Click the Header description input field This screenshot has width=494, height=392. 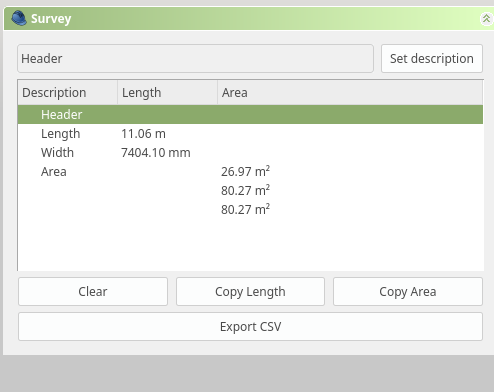(x=195, y=58)
